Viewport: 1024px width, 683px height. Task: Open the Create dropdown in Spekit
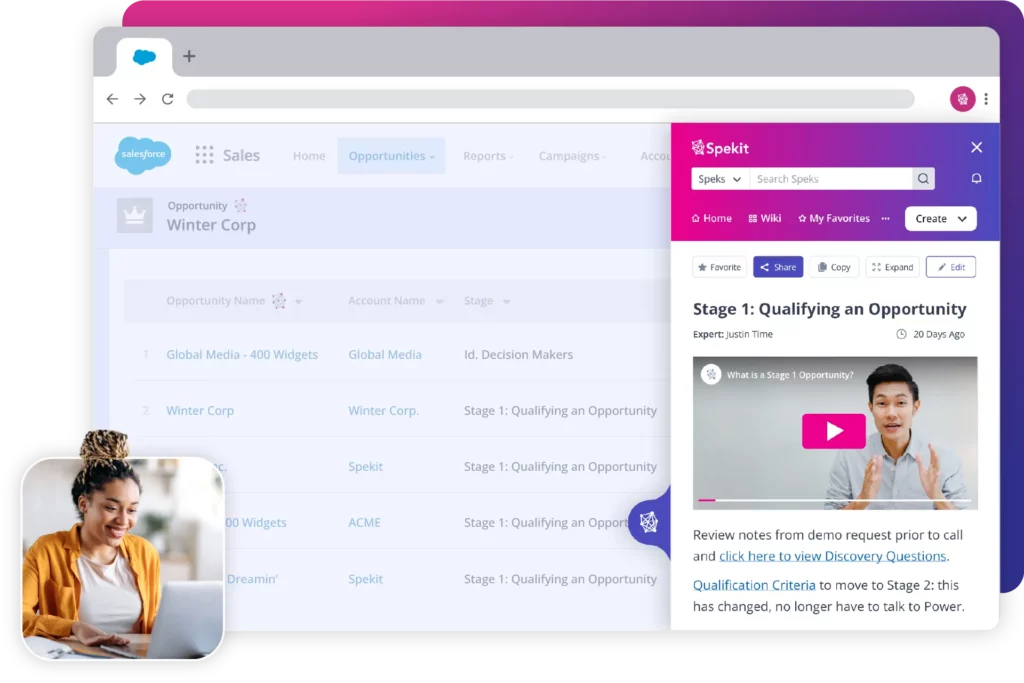point(940,218)
